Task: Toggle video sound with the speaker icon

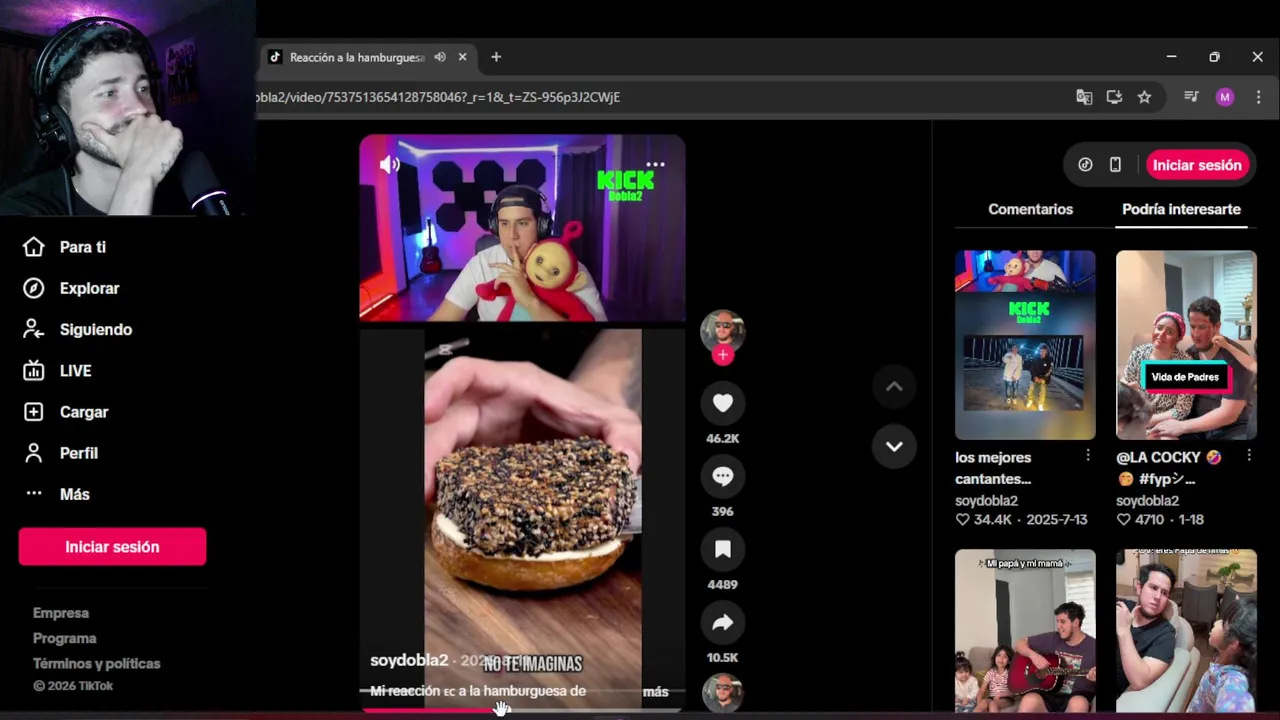Action: (x=390, y=165)
